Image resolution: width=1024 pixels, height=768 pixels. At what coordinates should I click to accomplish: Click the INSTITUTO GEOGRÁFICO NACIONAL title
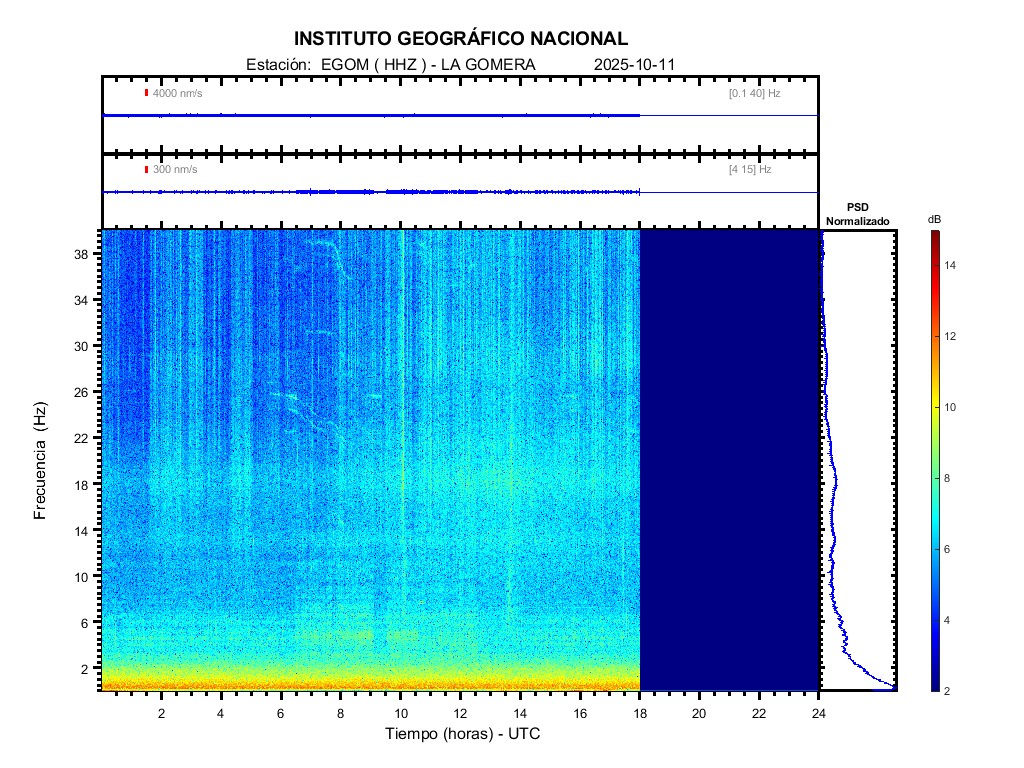click(461, 39)
